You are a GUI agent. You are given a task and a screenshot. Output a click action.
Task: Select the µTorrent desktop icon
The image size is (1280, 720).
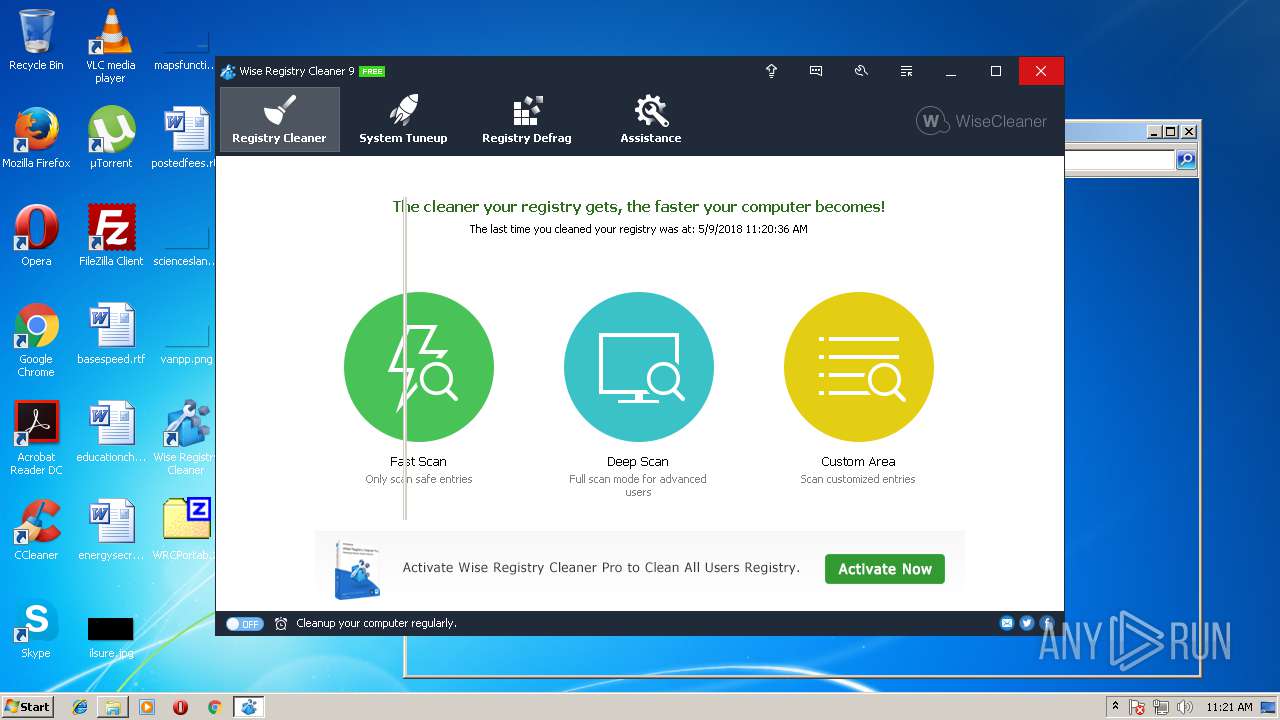tap(111, 138)
